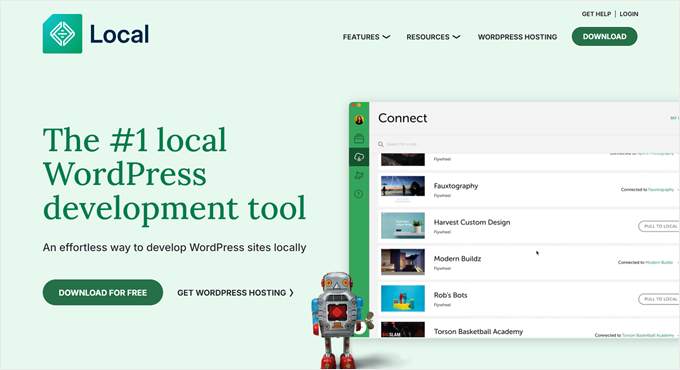Open the local sites icon in sidebar
Screen dimensions: 680x370
359,139
